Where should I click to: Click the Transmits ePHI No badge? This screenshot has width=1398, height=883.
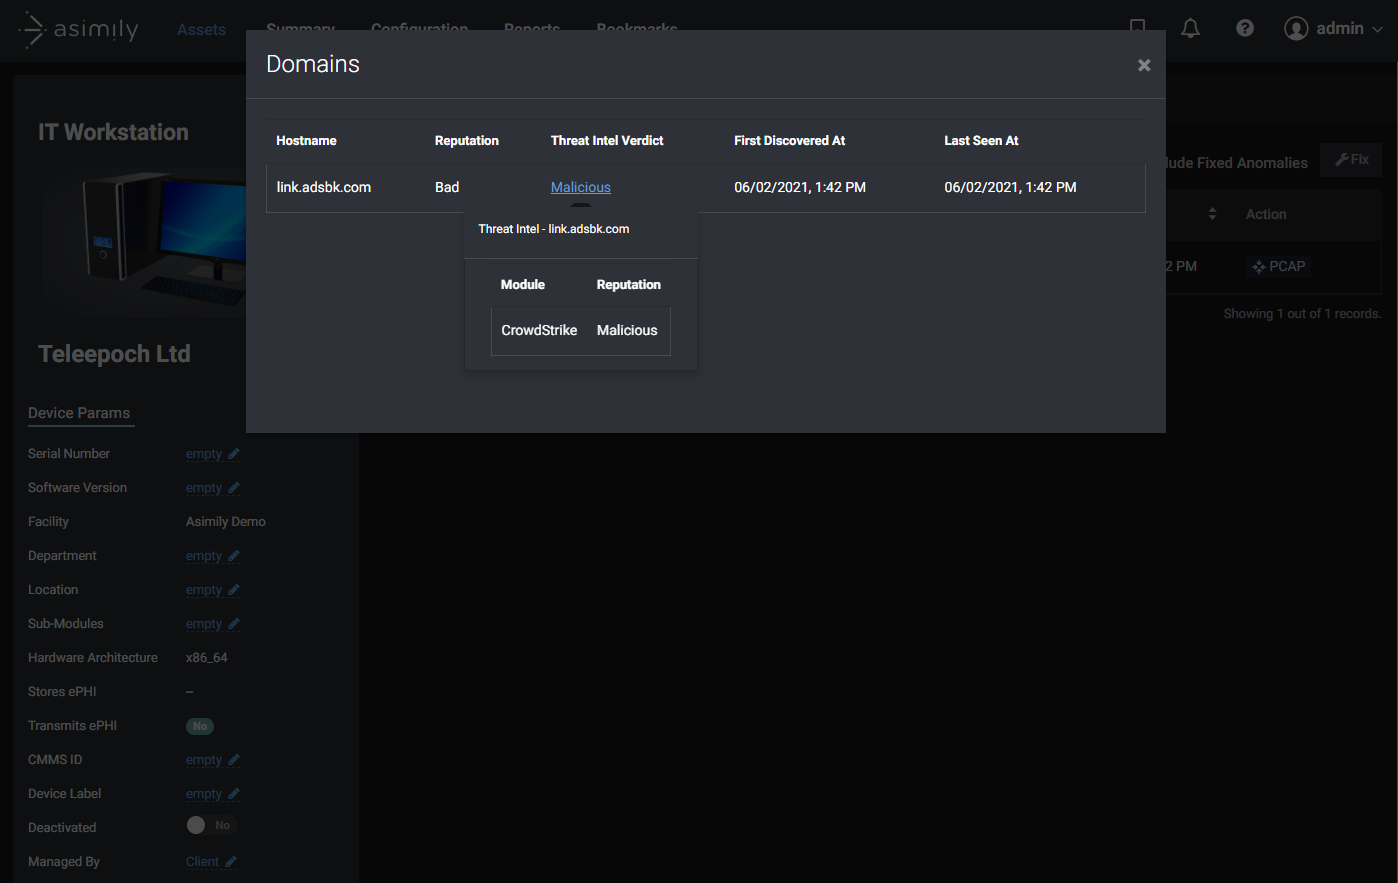click(x=200, y=727)
